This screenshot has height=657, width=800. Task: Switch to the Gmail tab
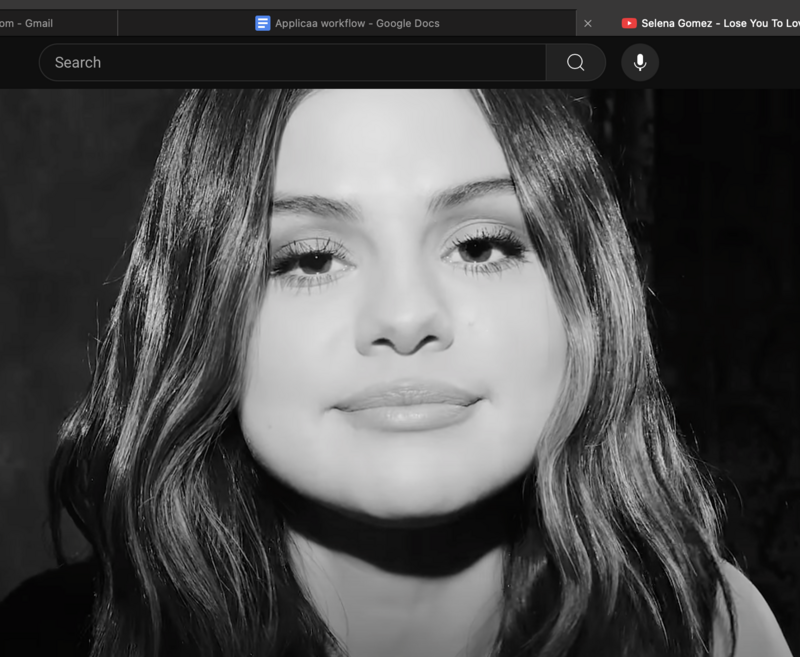click(40, 23)
